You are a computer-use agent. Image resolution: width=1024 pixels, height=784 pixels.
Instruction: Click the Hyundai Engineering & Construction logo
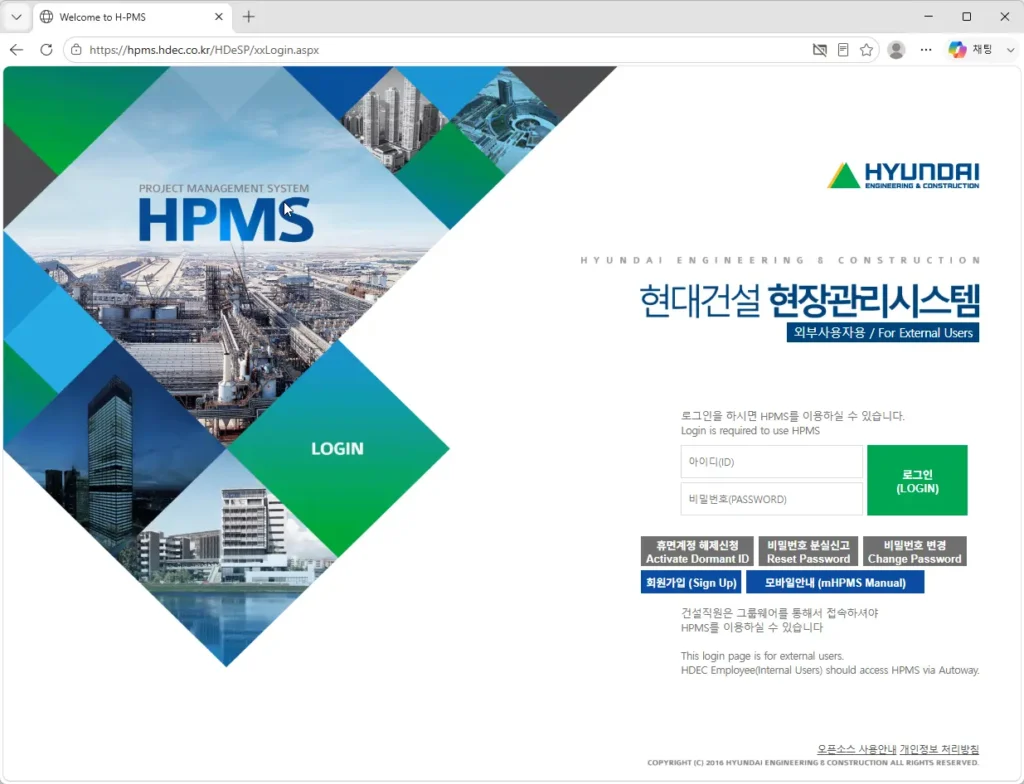point(903,175)
